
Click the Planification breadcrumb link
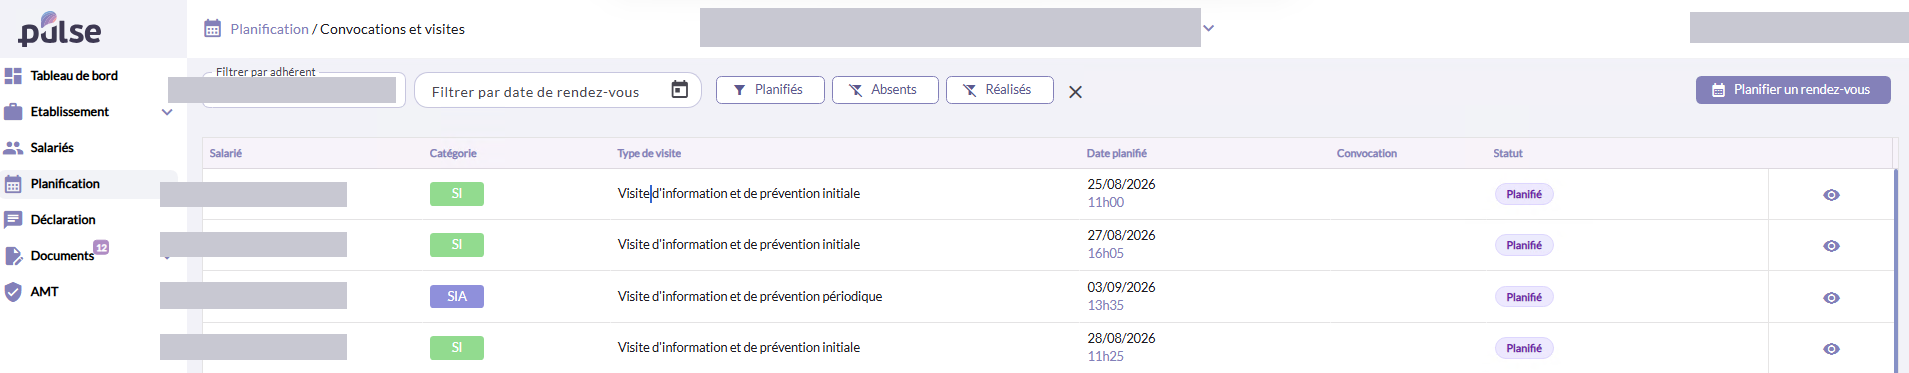coord(270,29)
